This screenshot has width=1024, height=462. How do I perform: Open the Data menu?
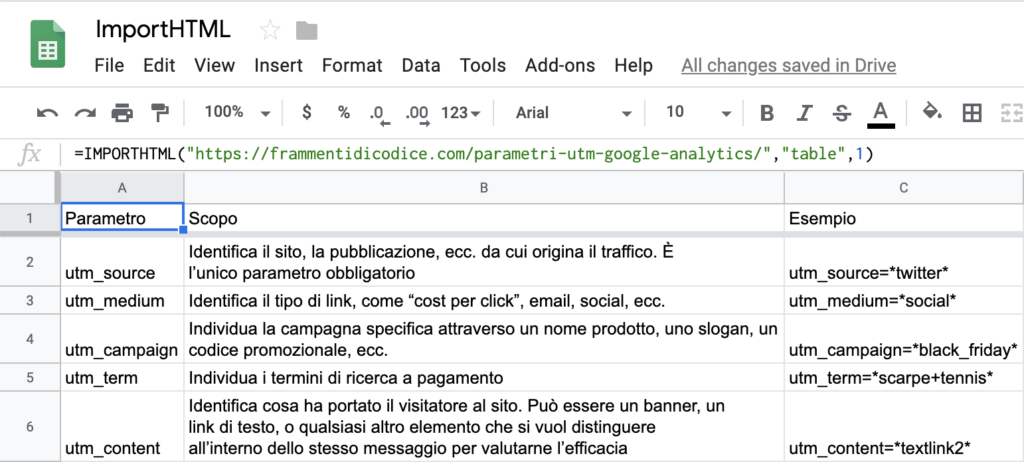point(421,65)
